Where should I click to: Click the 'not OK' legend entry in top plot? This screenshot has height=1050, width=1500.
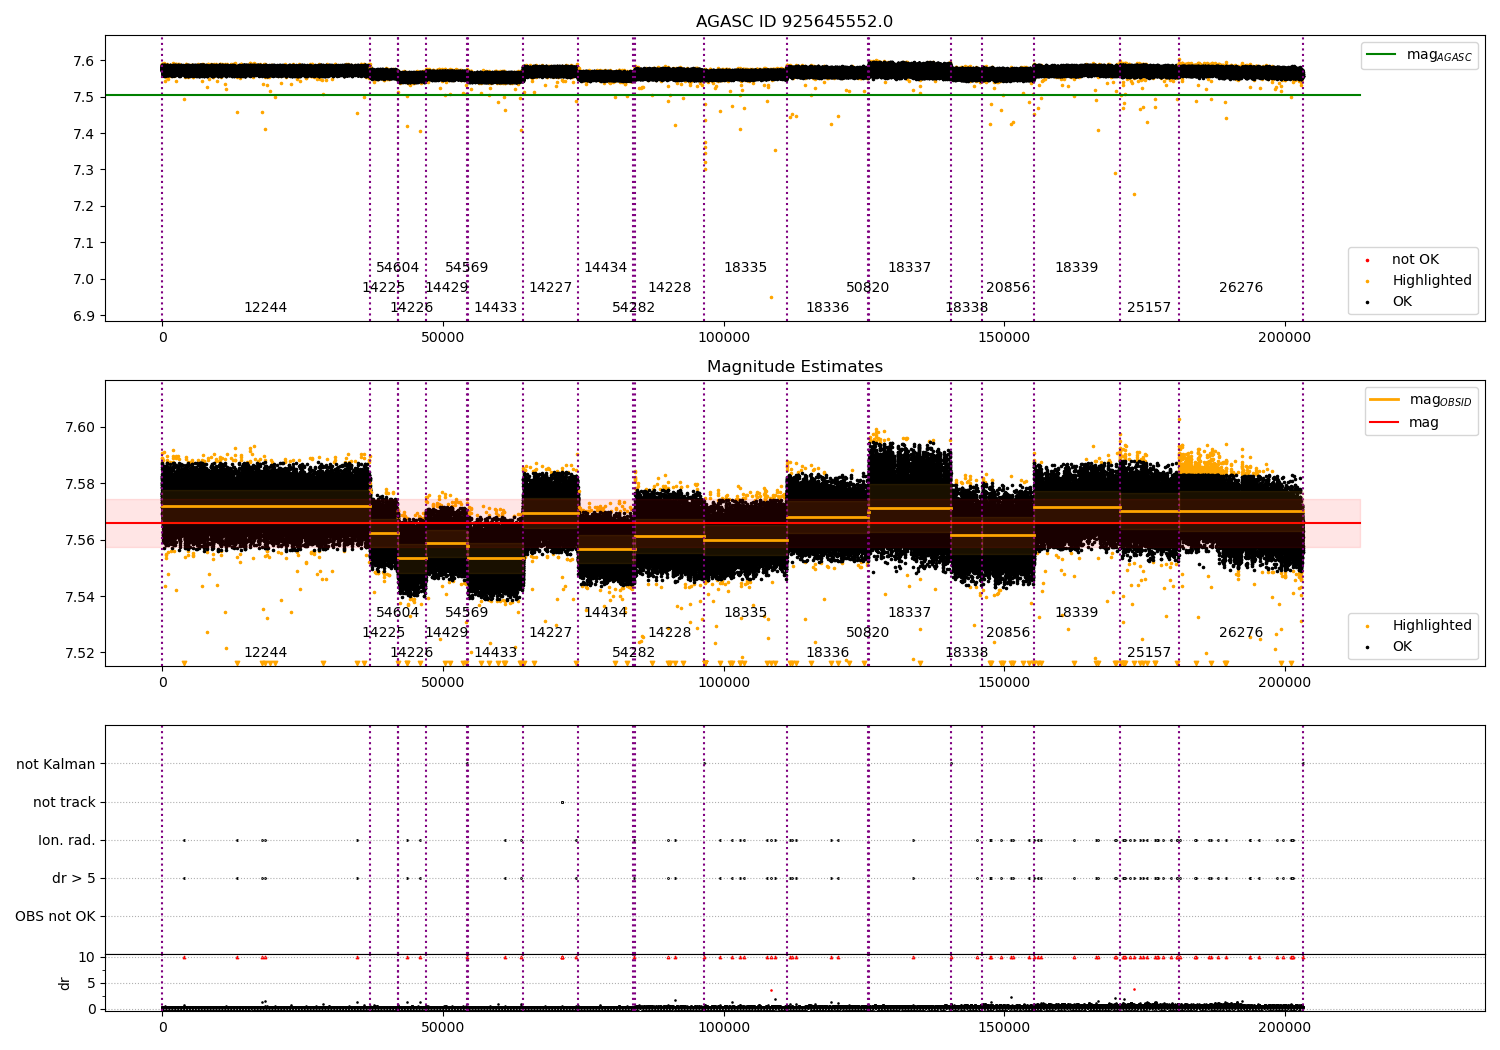1402,260
